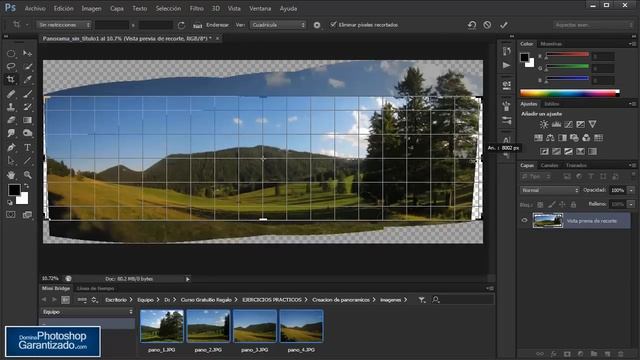Open the Actions panel play icon
640x360 pixels.
[x=507, y=65]
